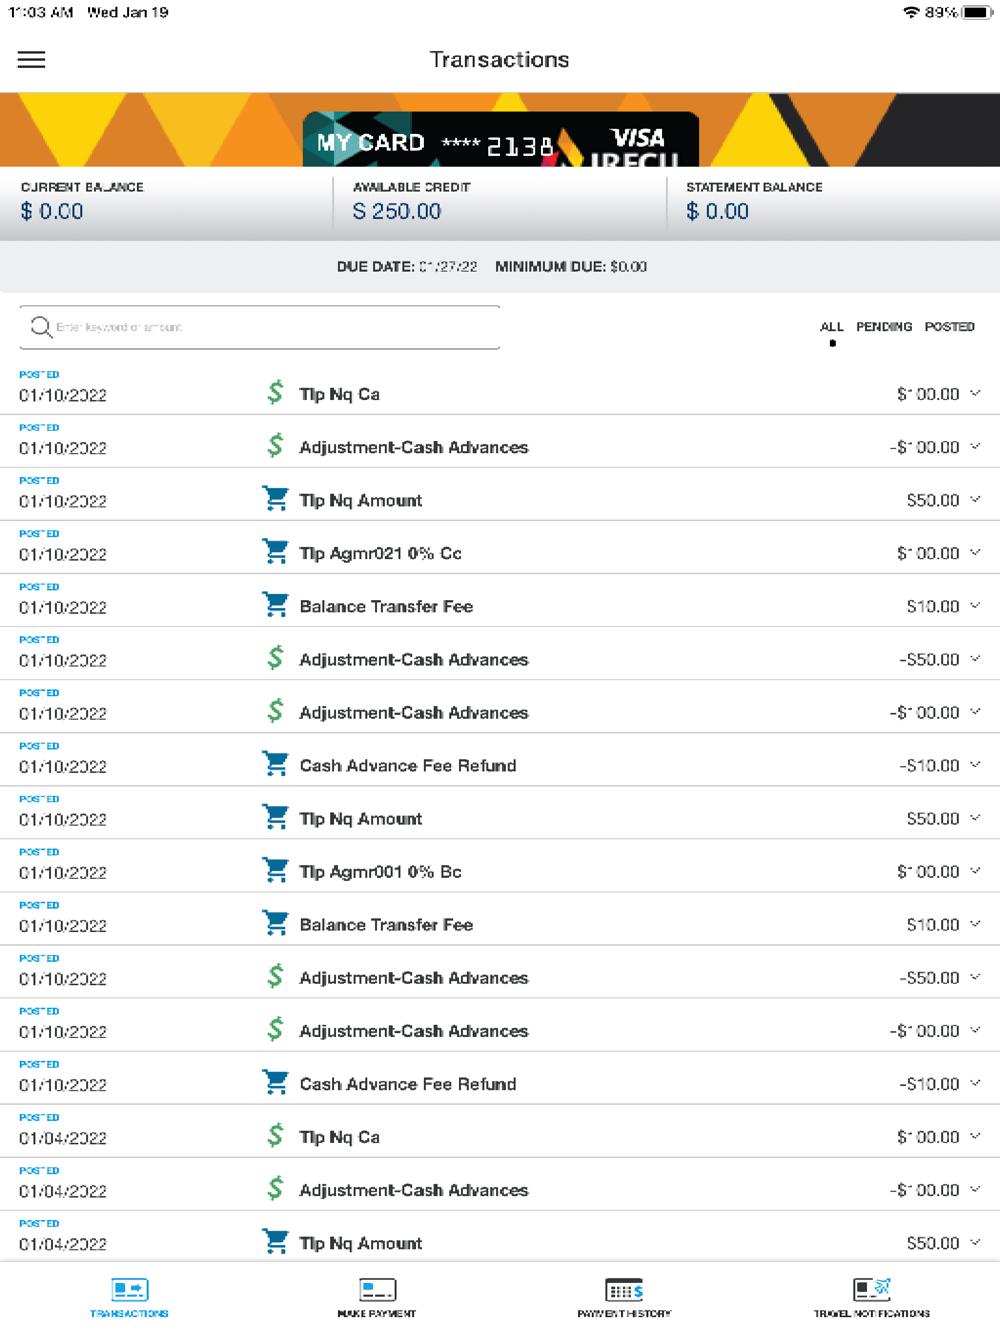Screen dimensions: 1000x1334
Task: Tap the search magnifier icon
Action: (41, 327)
